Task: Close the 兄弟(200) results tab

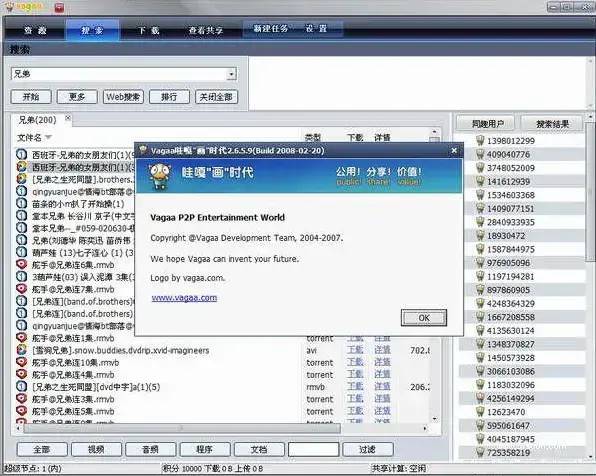Action: tap(68, 118)
